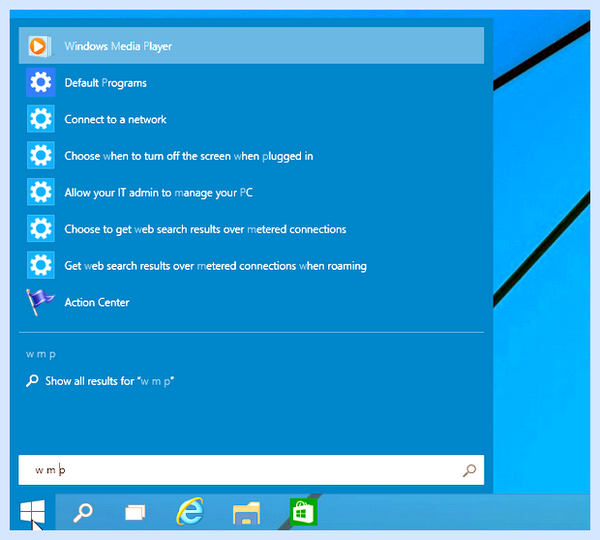Click gear icon beside Allow your IT admin
The height and width of the screenshot is (540, 600).
[x=41, y=192]
